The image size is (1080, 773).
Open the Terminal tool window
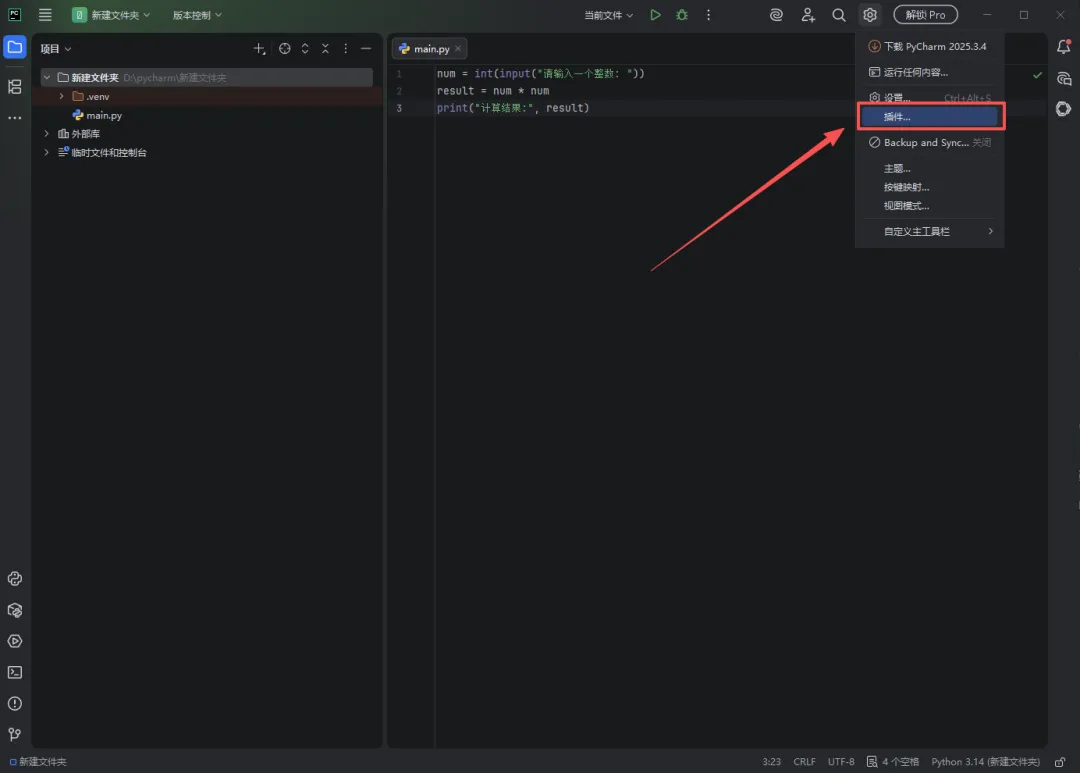14,672
